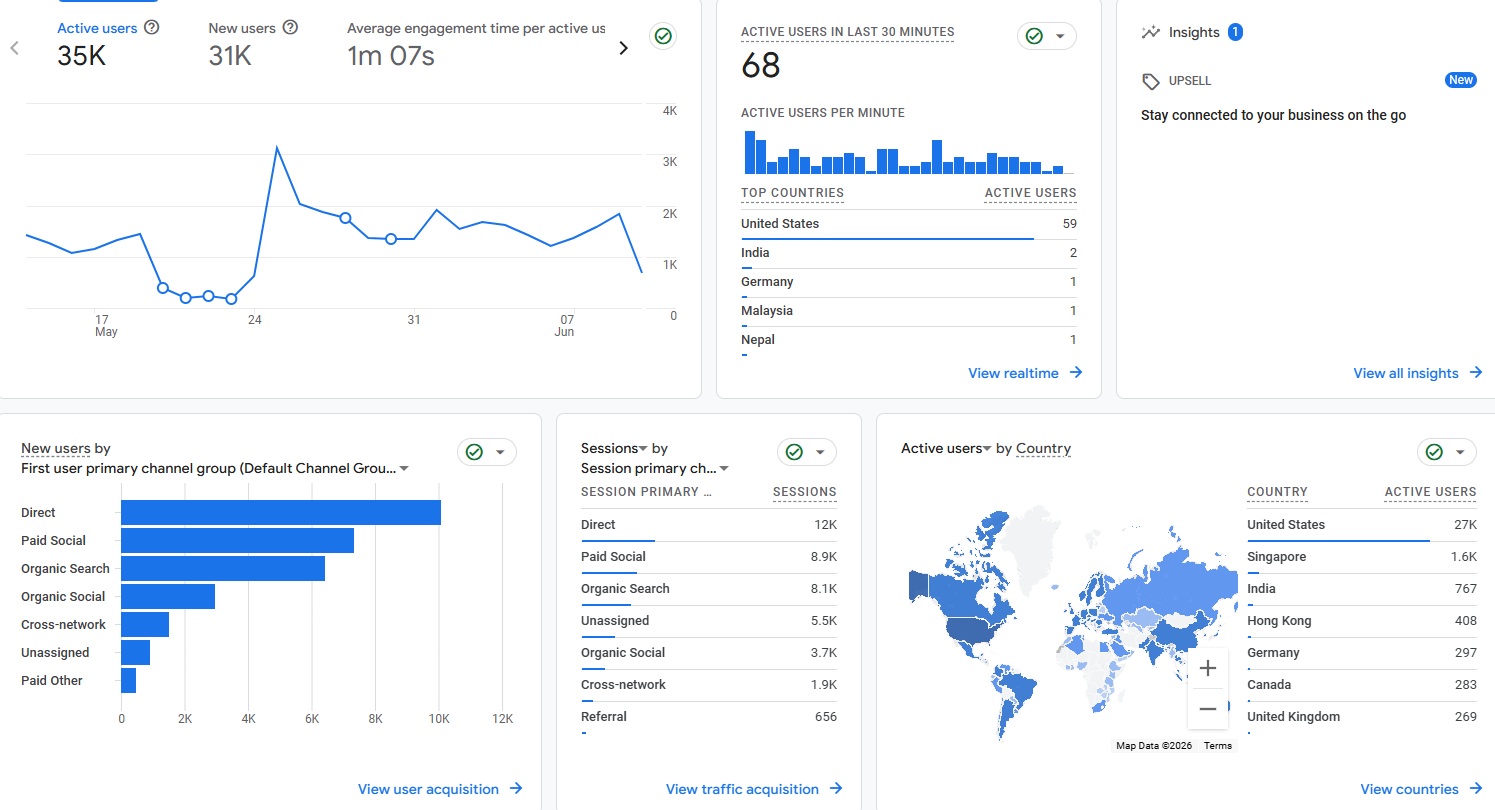Select Malaysia row in realtime top countries
This screenshot has height=810, width=1495.
[x=909, y=311]
